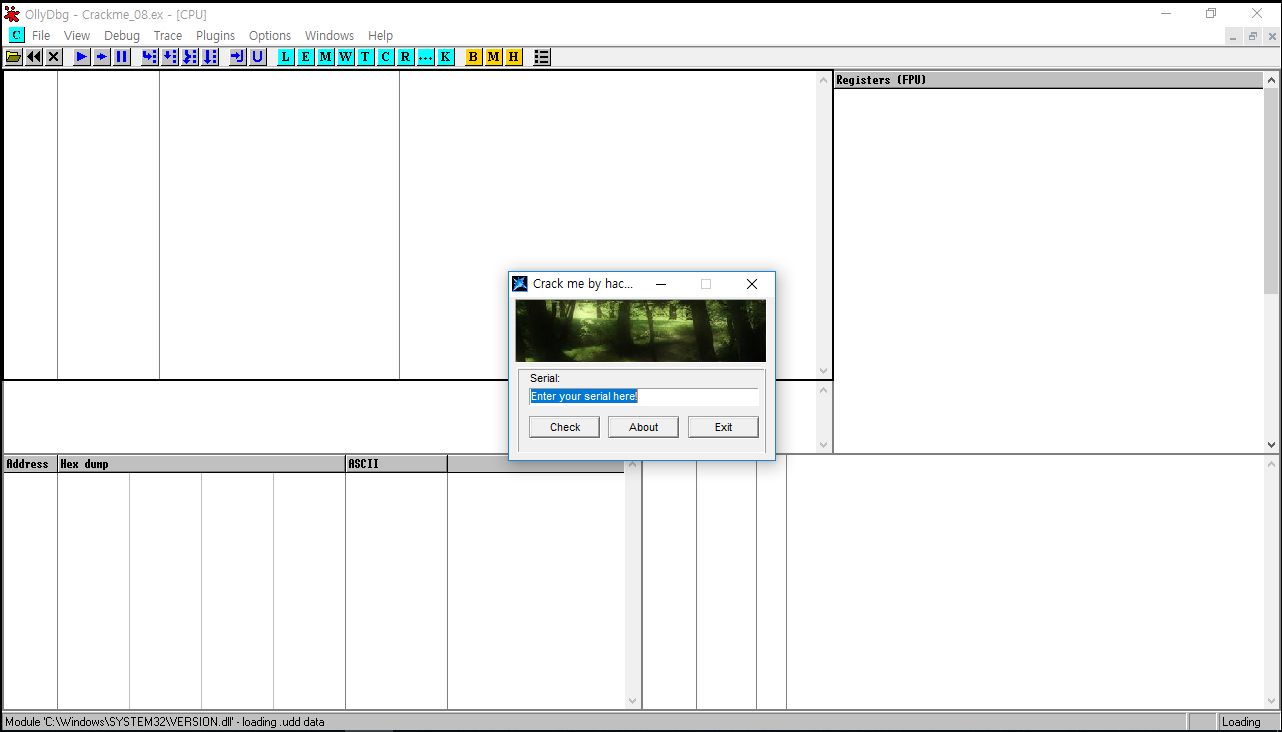Screen dimensions: 1282x732
Task: Click the Trace over icon
Action: click(x=210, y=57)
